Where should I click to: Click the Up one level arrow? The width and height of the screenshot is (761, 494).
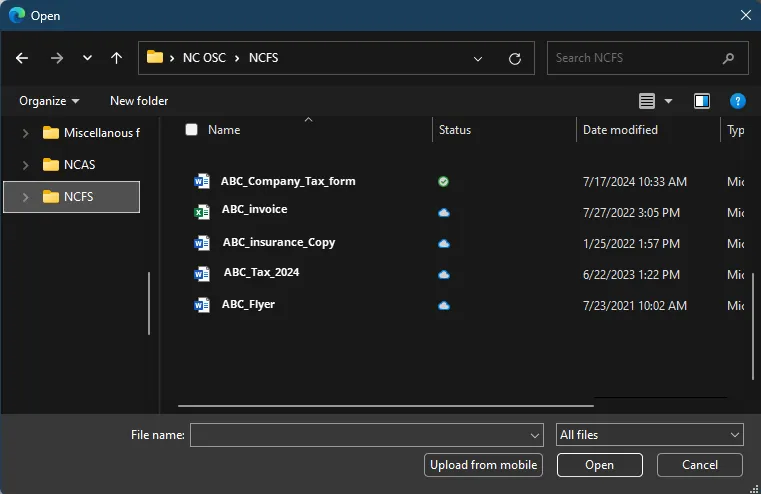pos(116,58)
